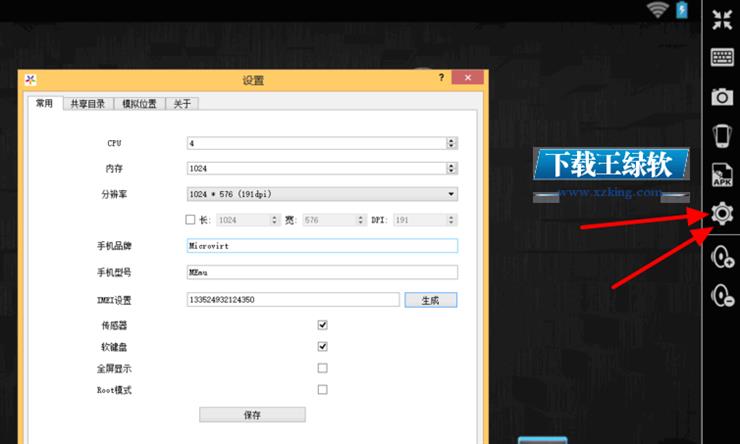This screenshot has height=444, width=740.
Task: Click the volume up icon
Action: [x=723, y=257]
